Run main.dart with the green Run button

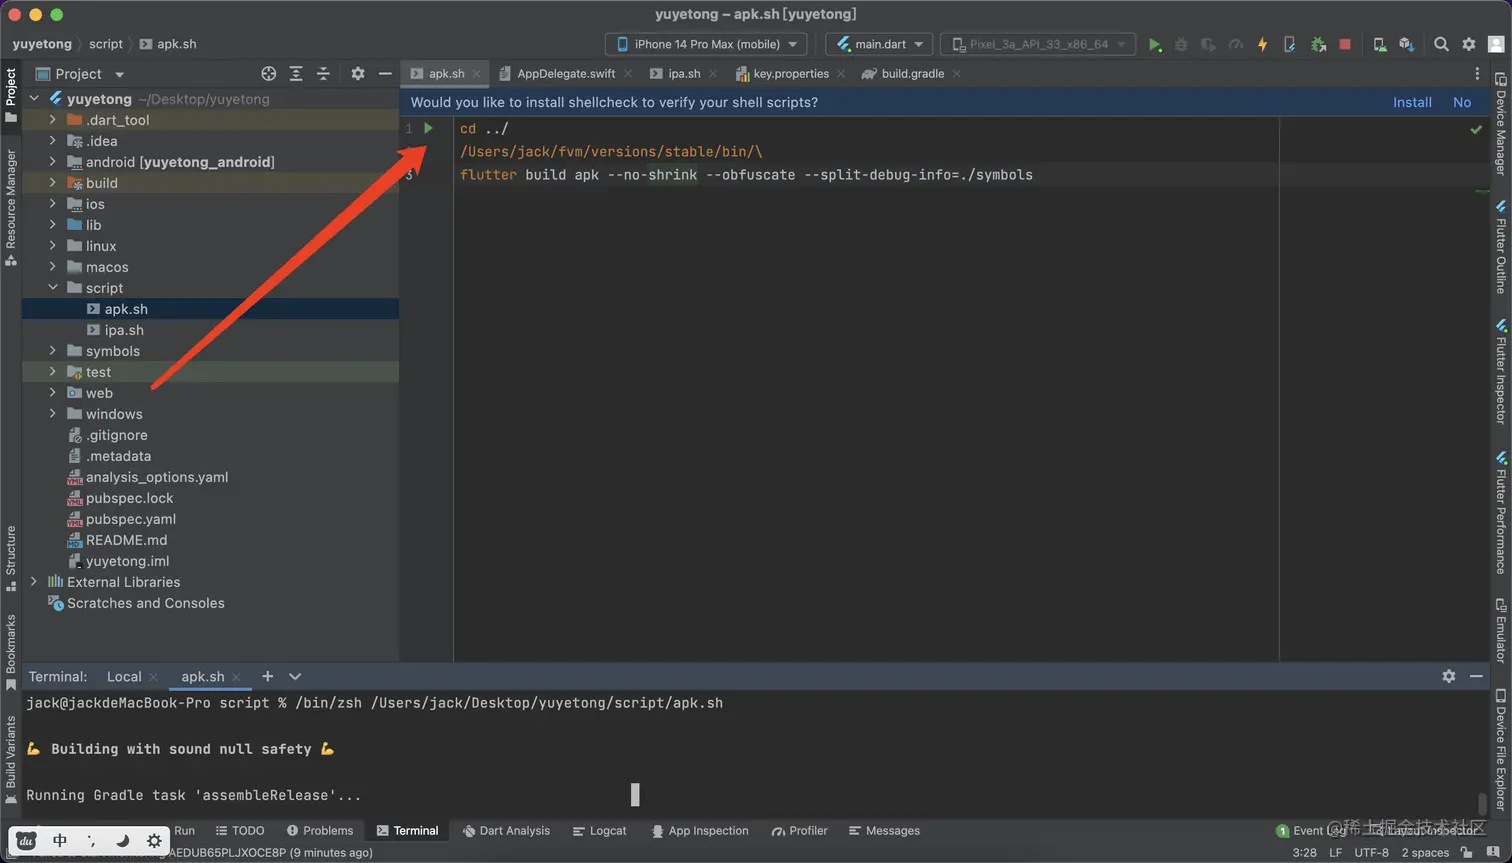coord(1155,44)
